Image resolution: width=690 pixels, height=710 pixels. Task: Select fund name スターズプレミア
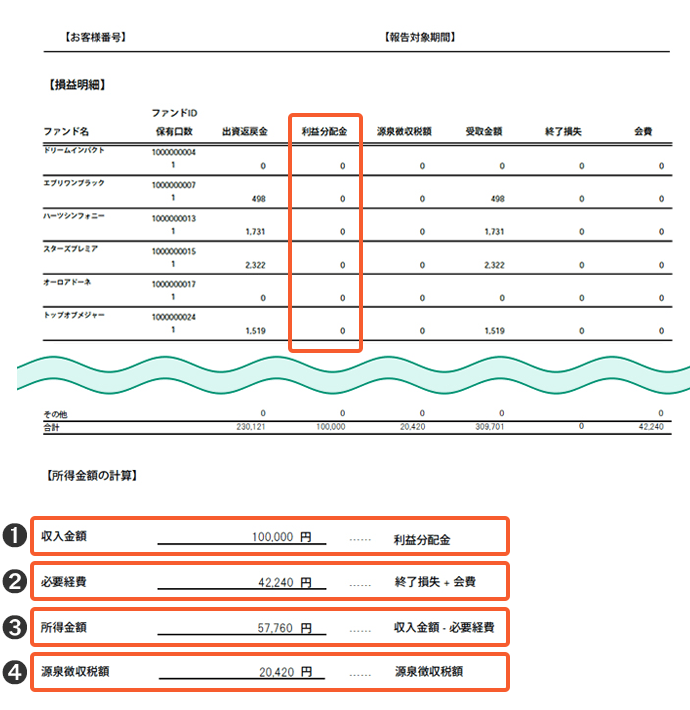point(71,249)
